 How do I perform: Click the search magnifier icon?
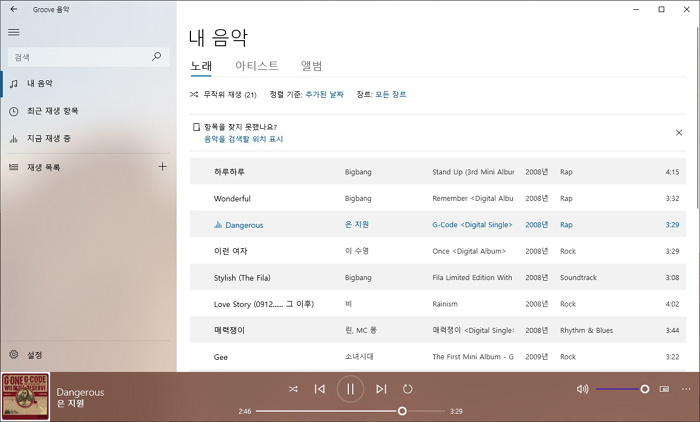click(x=157, y=57)
